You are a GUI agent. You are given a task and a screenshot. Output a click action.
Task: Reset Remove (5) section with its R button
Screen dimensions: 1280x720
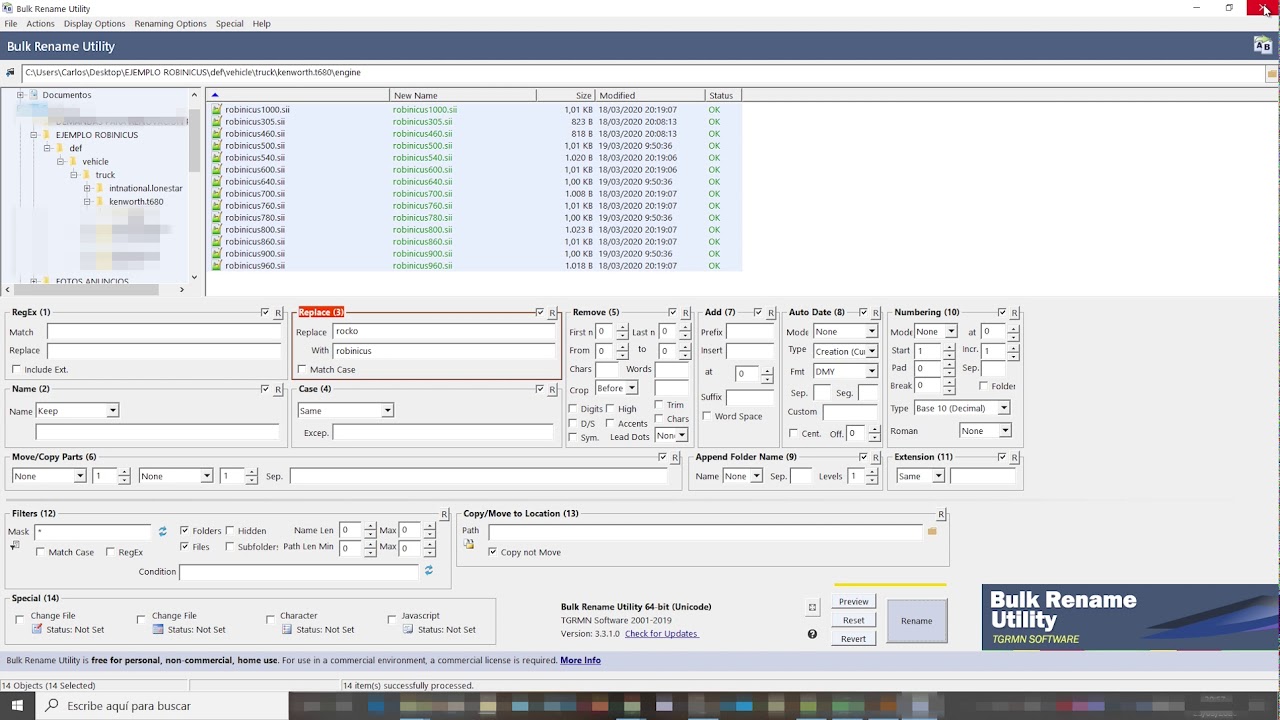tap(685, 313)
